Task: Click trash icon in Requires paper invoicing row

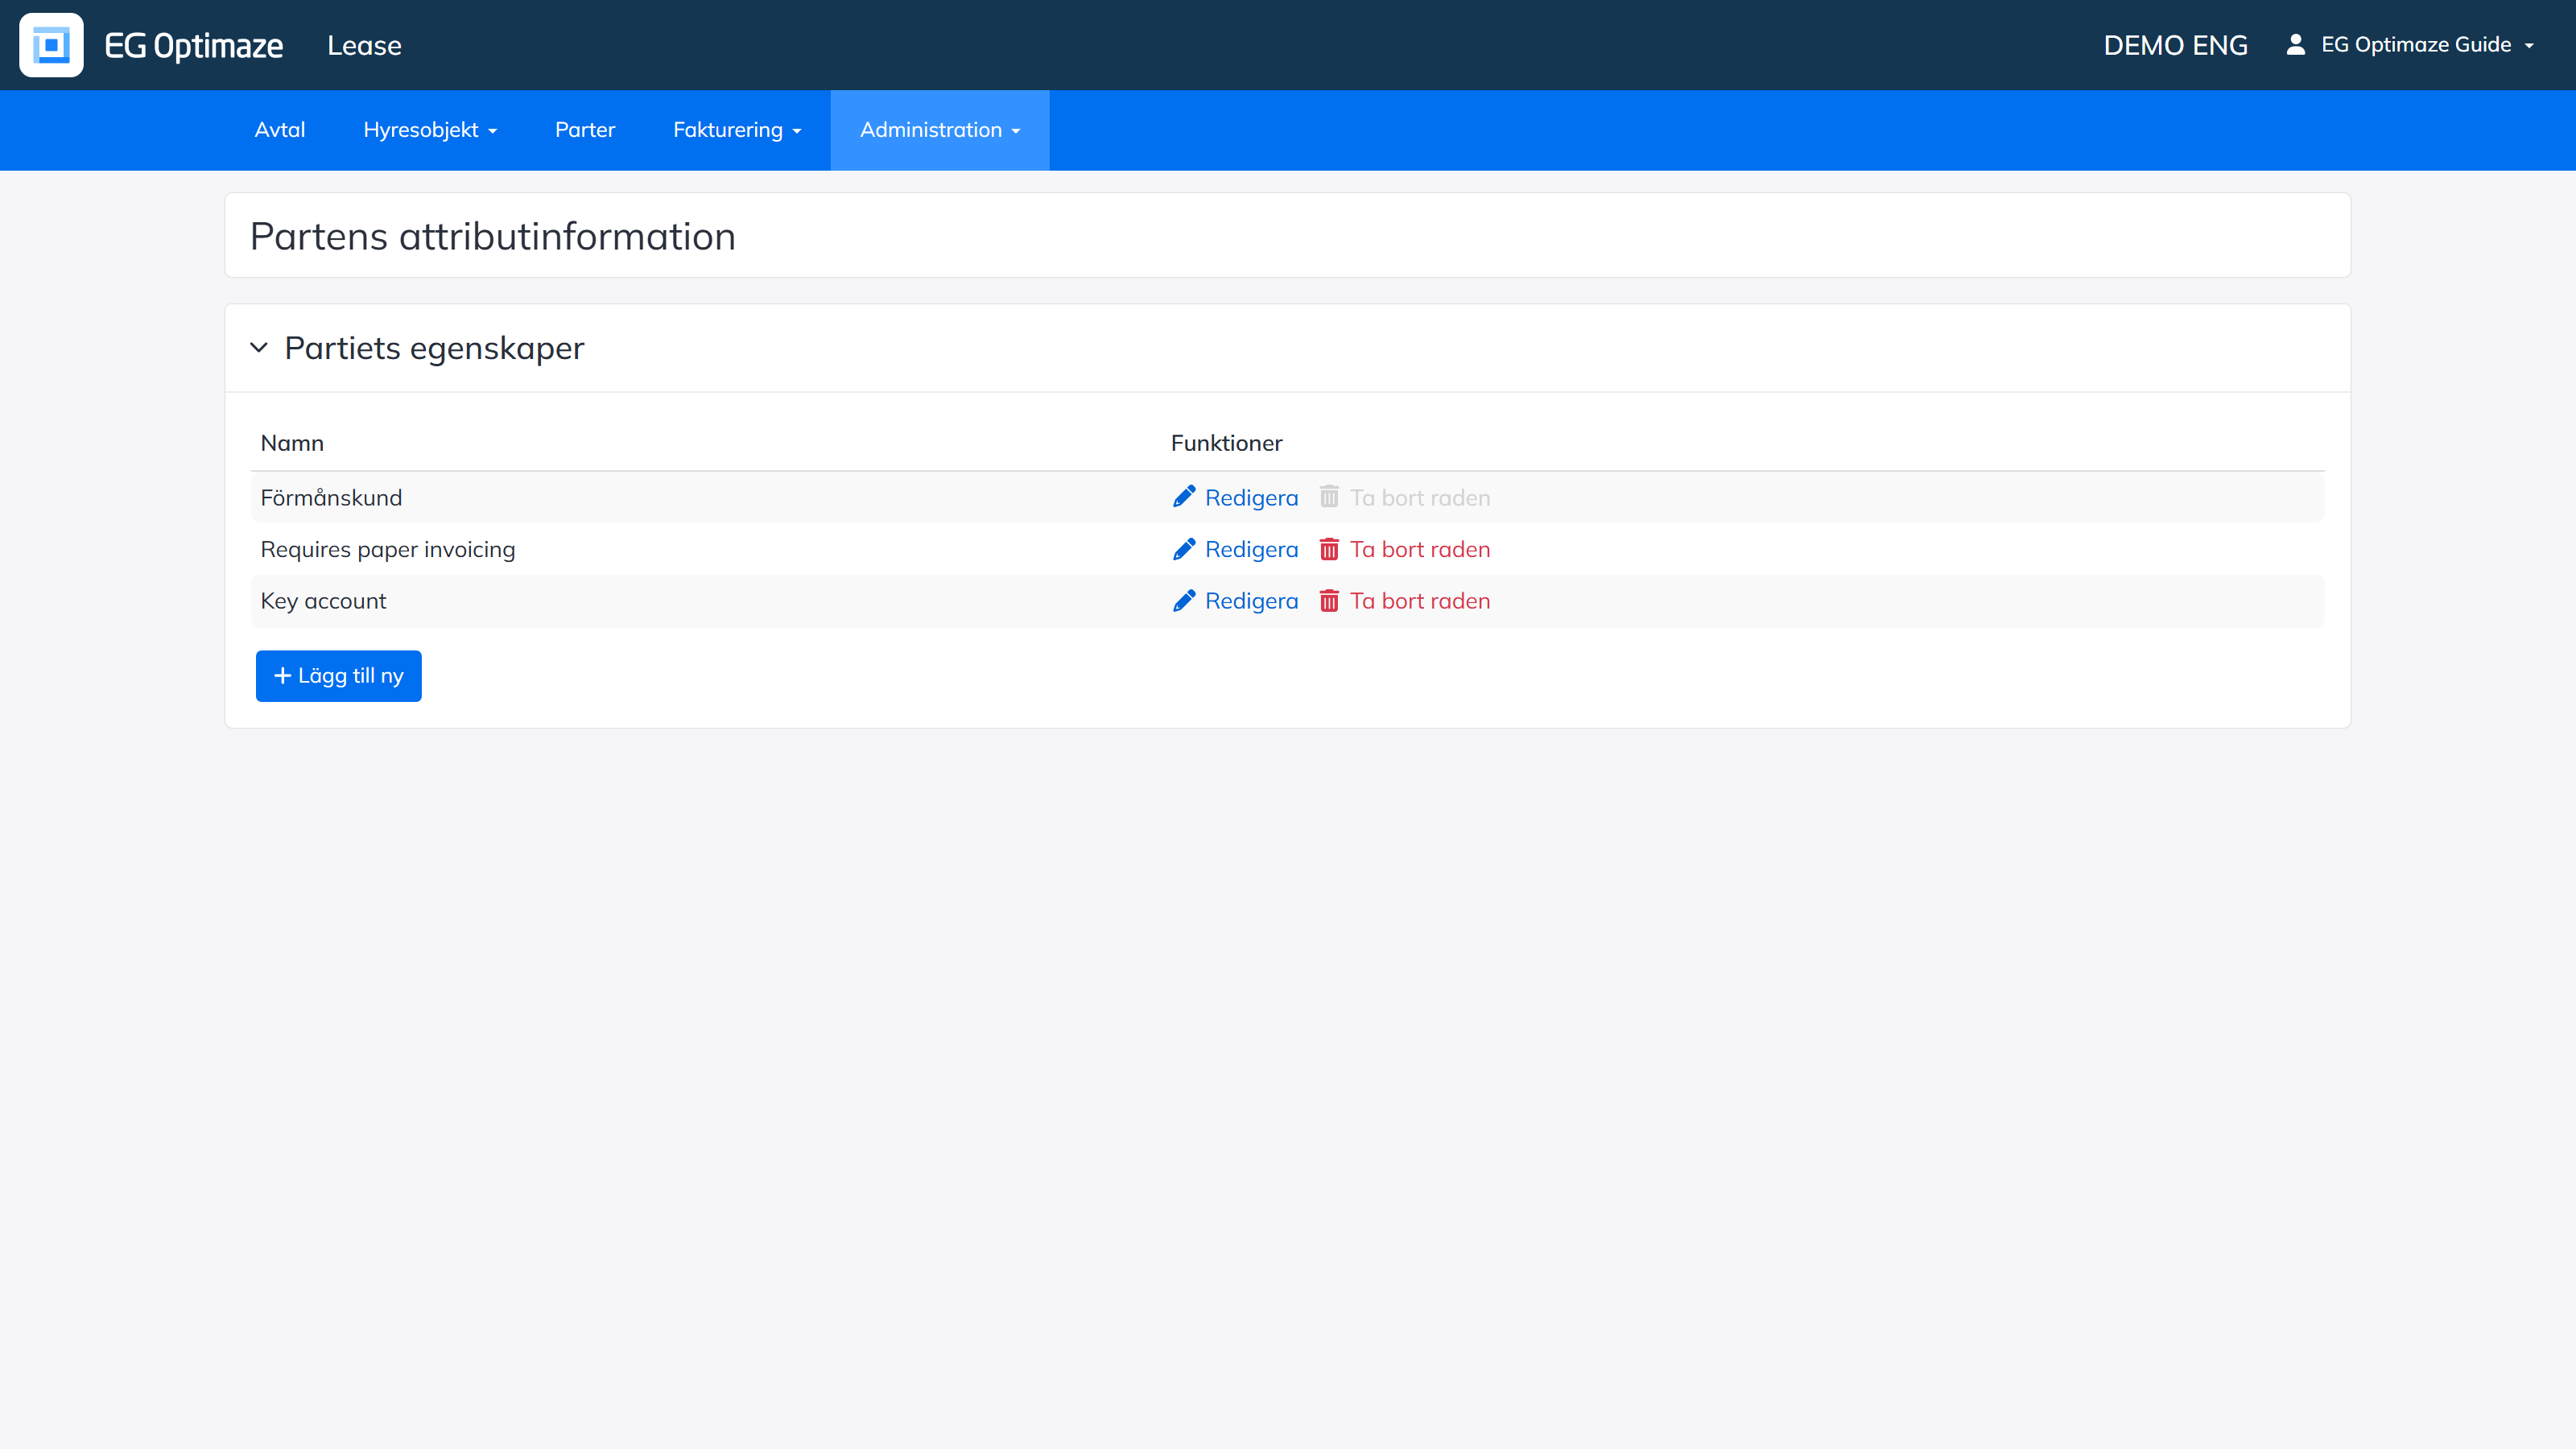Action: [x=1329, y=549]
